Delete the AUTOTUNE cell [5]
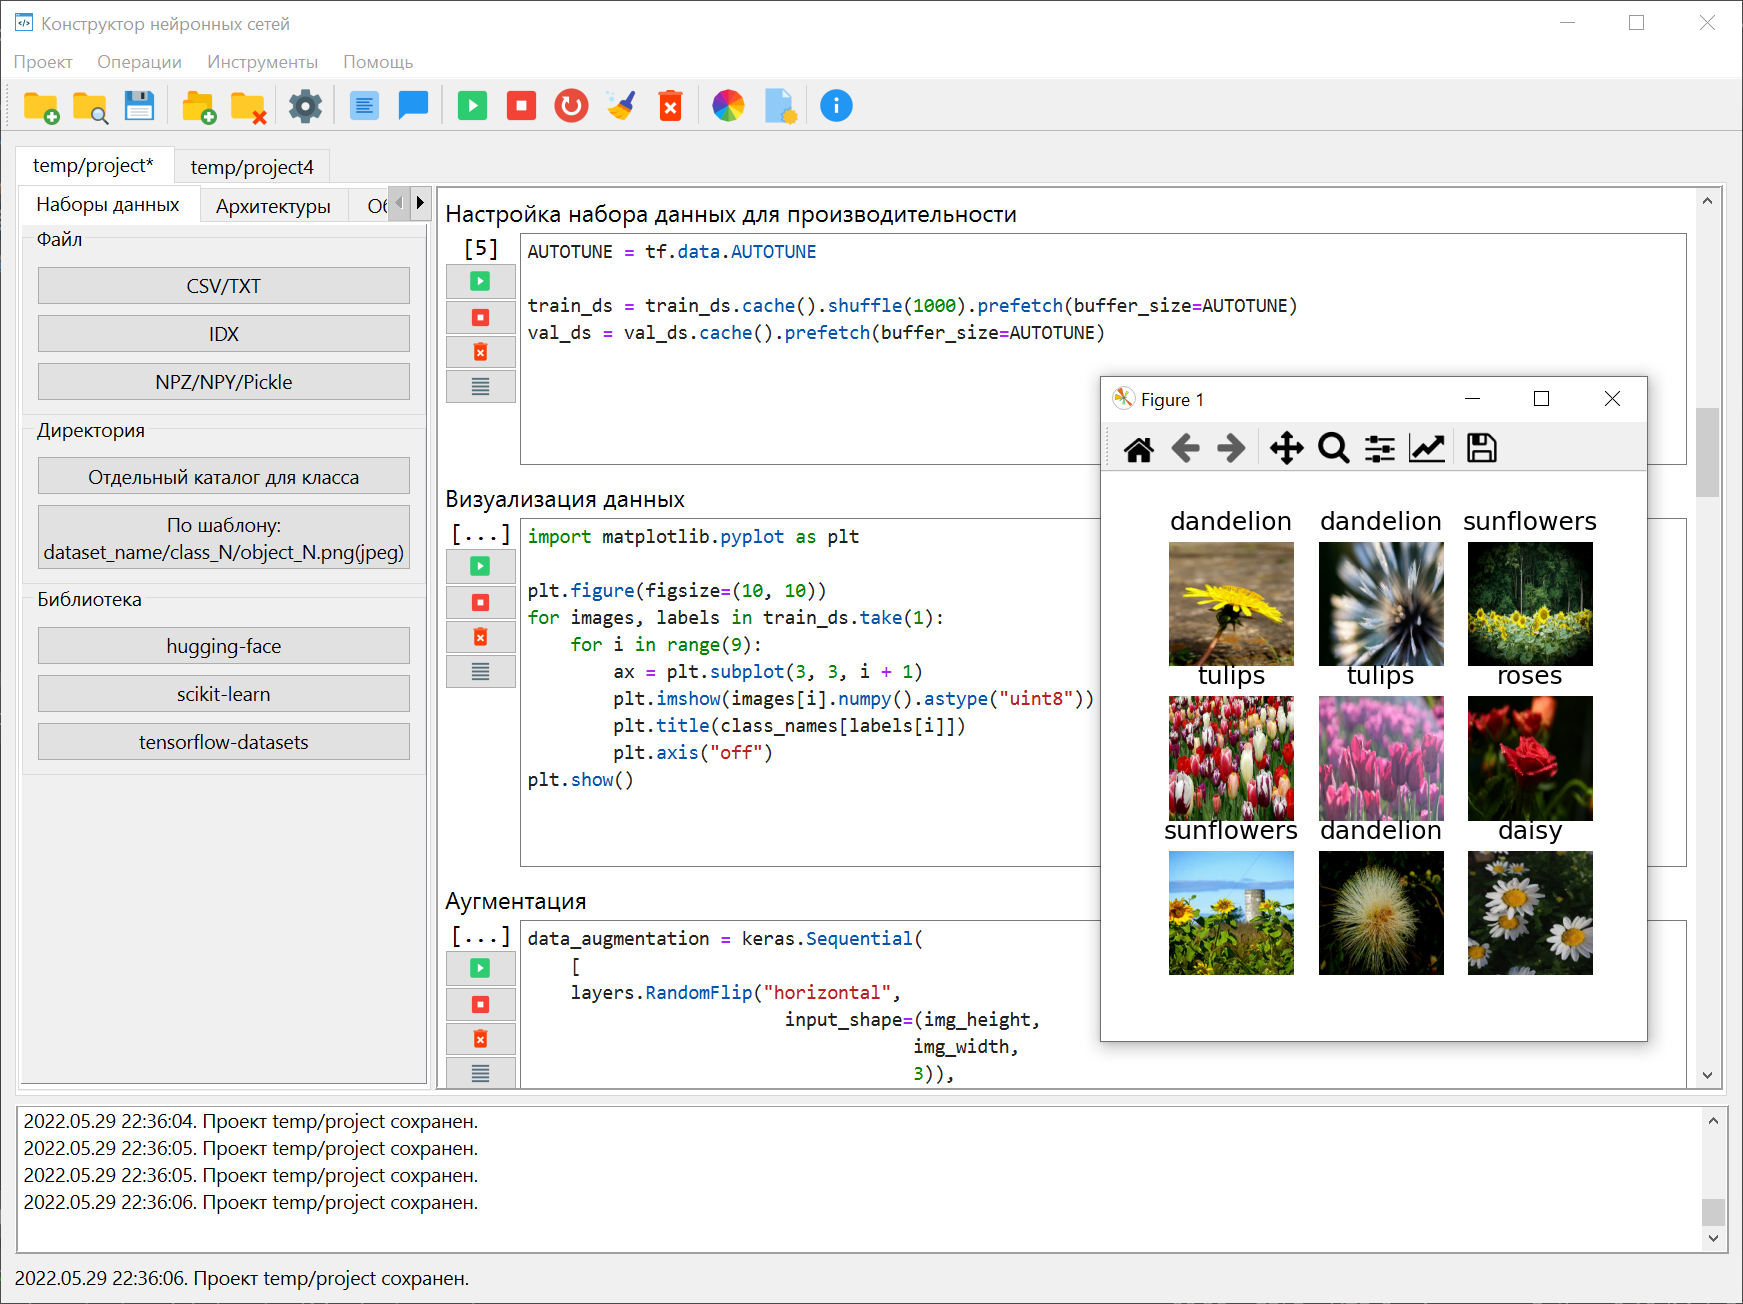The height and width of the screenshot is (1304, 1743). coord(480,352)
